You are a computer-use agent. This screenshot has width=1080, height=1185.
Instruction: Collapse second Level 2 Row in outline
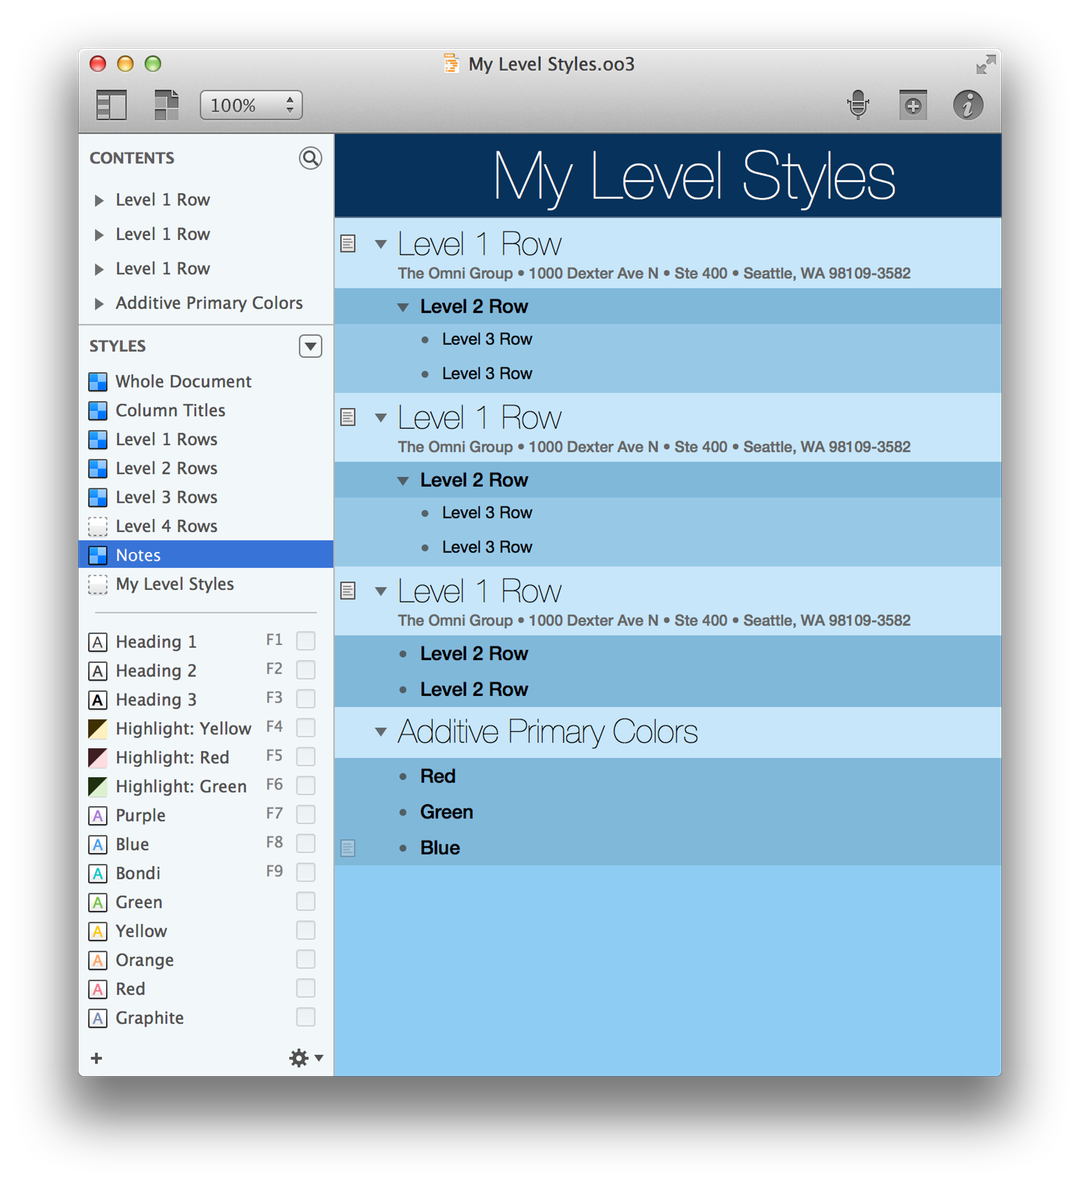click(404, 481)
